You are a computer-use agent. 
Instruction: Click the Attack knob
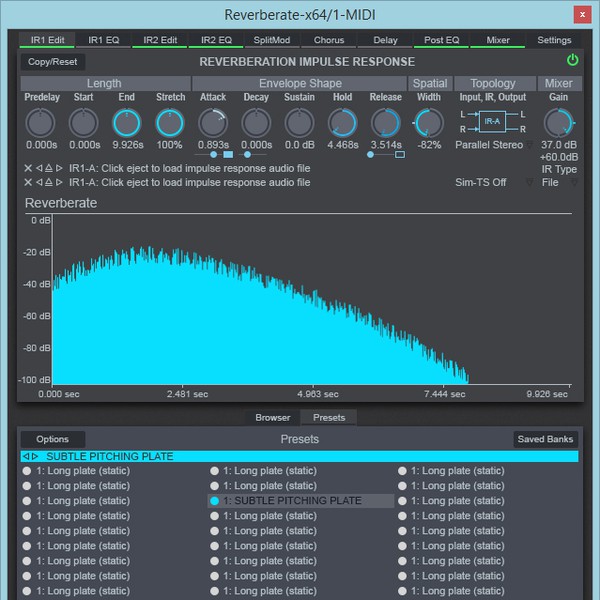click(213, 123)
